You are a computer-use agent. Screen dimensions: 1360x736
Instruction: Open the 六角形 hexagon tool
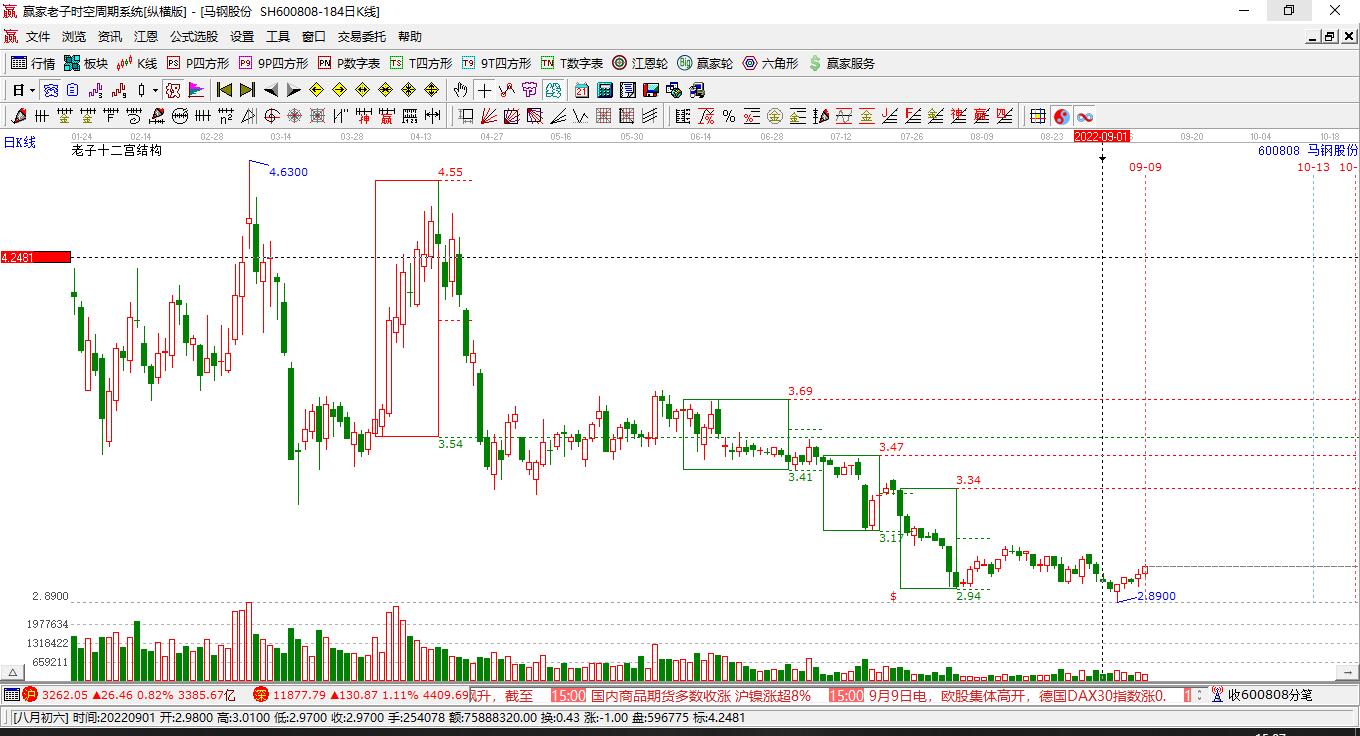tap(770, 63)
